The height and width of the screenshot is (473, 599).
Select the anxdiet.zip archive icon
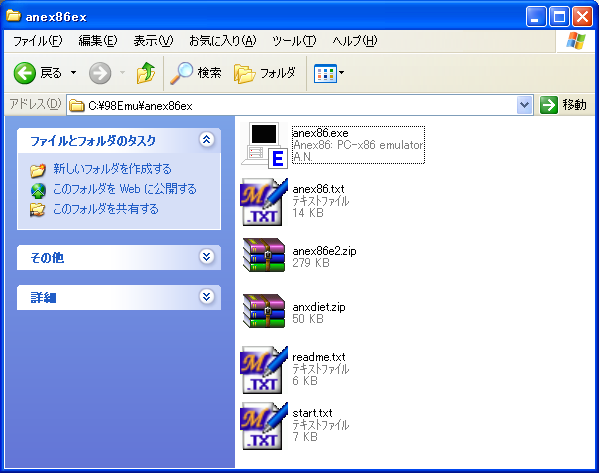pyautogui.click(x=264, y=311)
